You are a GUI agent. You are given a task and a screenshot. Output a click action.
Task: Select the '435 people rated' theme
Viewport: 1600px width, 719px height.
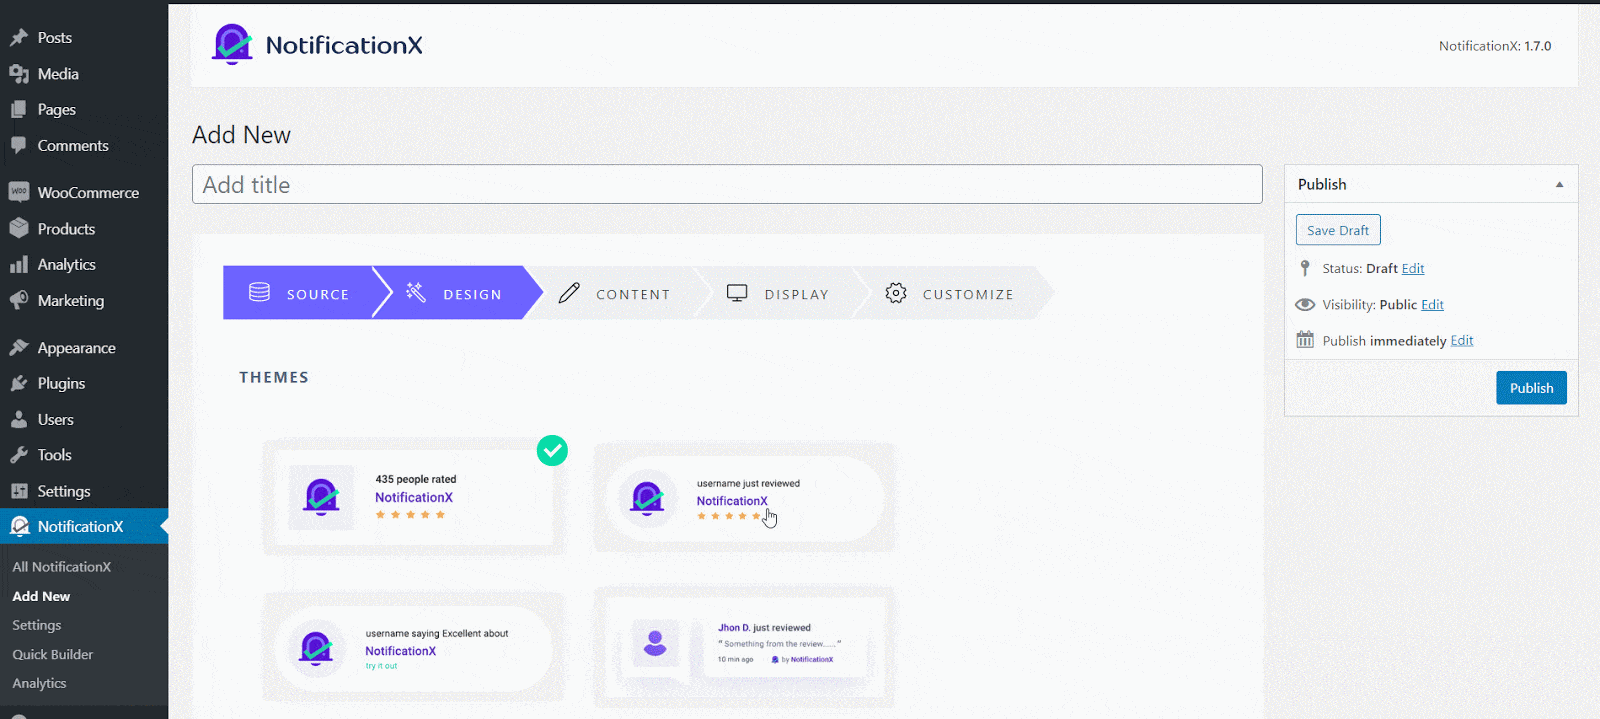tap(414, 497)
